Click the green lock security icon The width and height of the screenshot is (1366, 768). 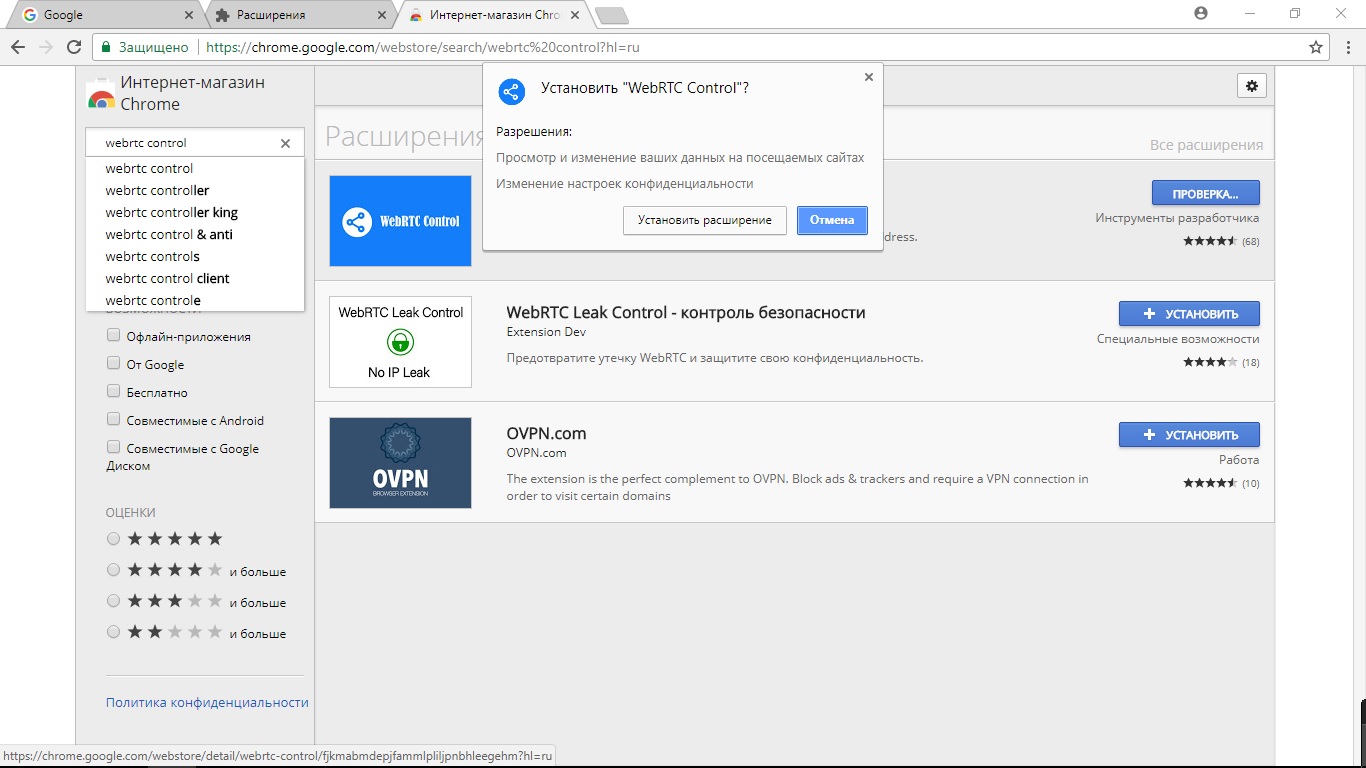pyautogui.click(x=105, y=47)
